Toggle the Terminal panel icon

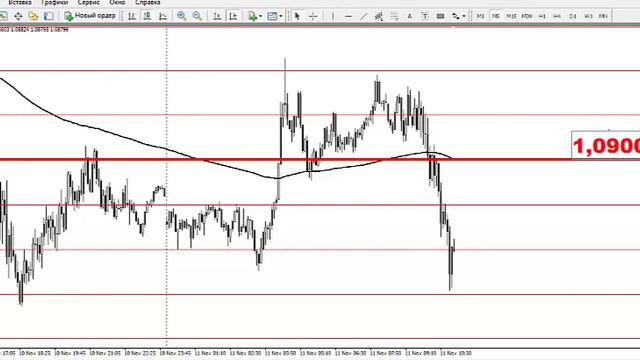(49, 16)
